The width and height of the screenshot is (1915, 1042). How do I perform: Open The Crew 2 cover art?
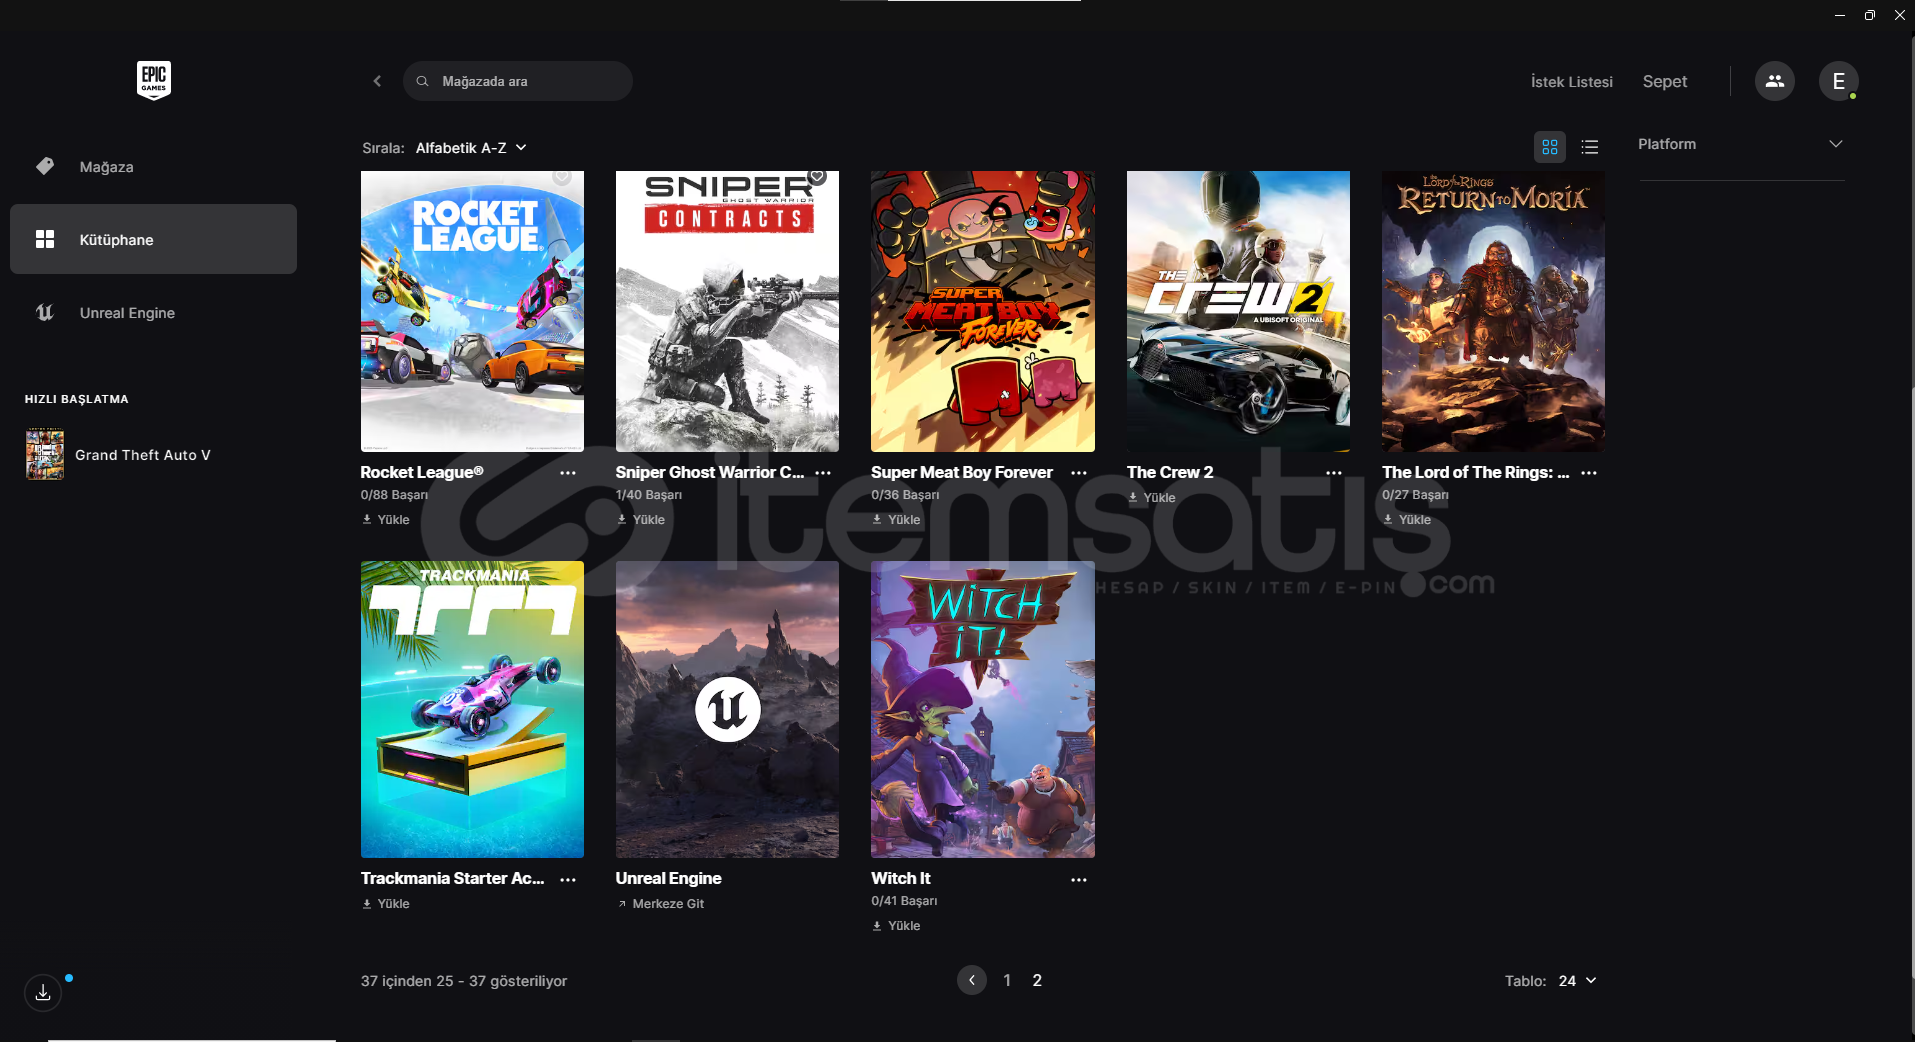1238,311
